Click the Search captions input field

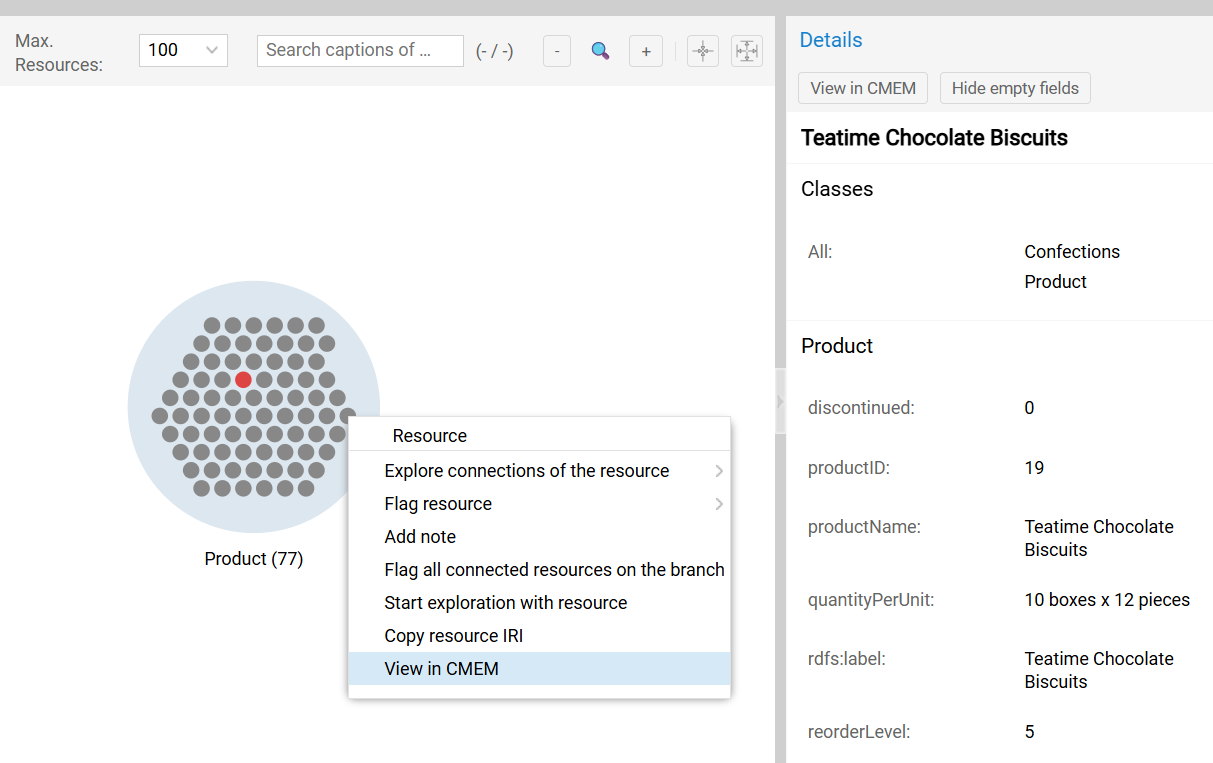click(x=360, y=50)
